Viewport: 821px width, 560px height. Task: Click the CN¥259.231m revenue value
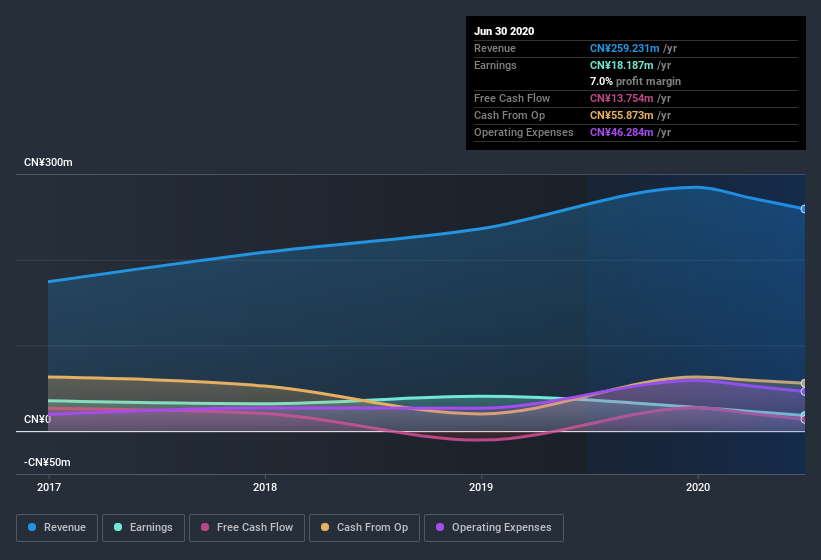point(625,48)
